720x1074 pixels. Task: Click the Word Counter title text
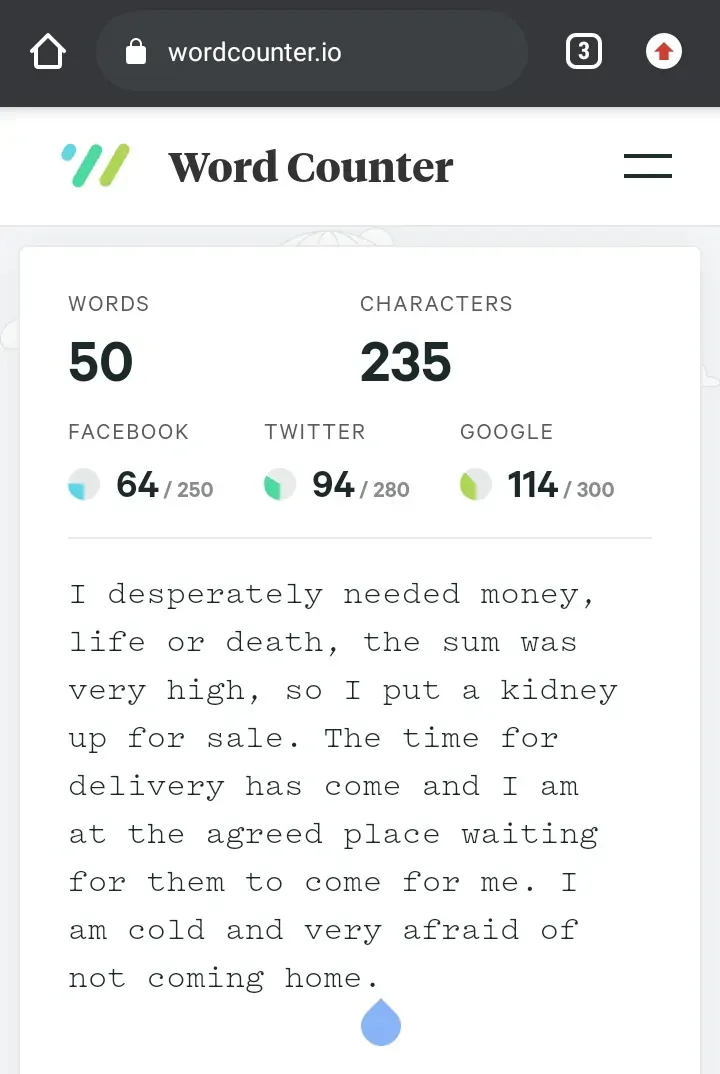[311, 166]
